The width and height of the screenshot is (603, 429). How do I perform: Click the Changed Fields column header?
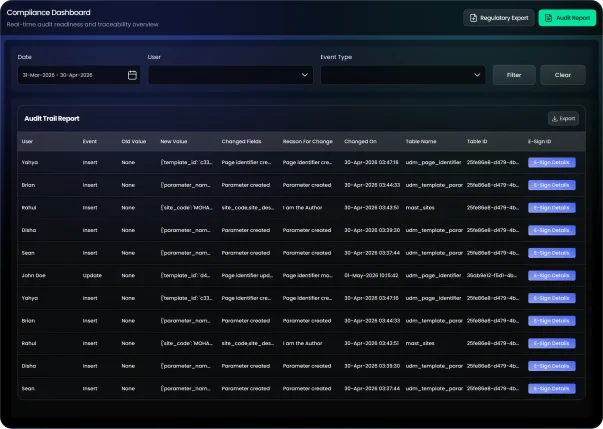[x=241, y=141]
